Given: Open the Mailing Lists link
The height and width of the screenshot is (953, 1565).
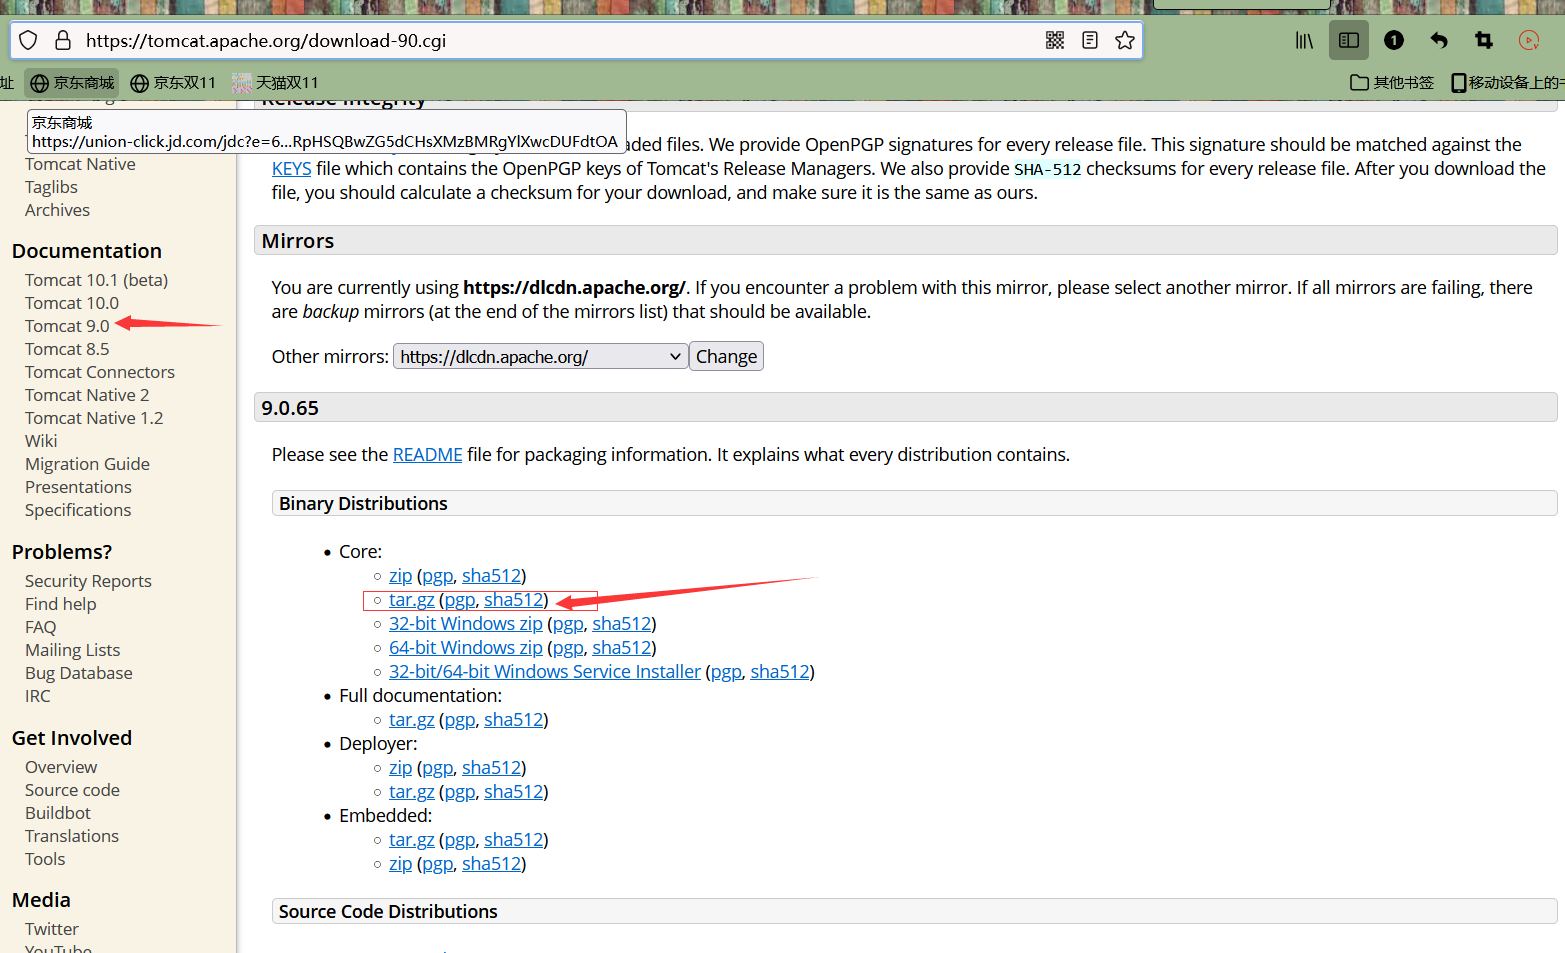Looking at the screenshot, I should coord(72,651).
